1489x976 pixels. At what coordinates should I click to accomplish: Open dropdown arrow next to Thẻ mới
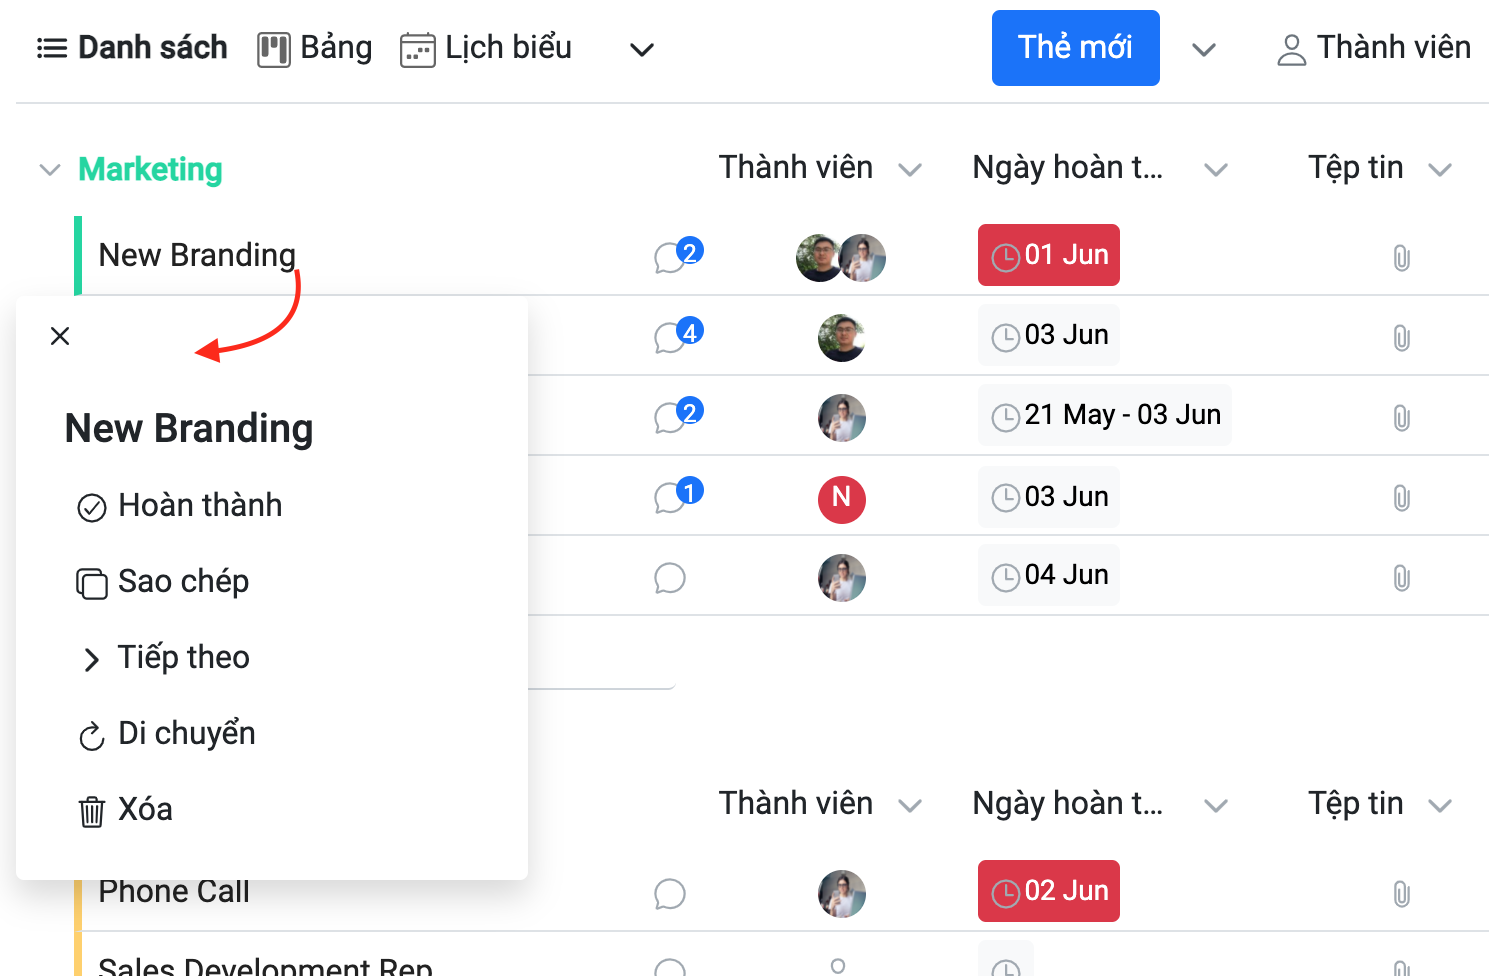pyautogui.click(x=1204, y=49)
